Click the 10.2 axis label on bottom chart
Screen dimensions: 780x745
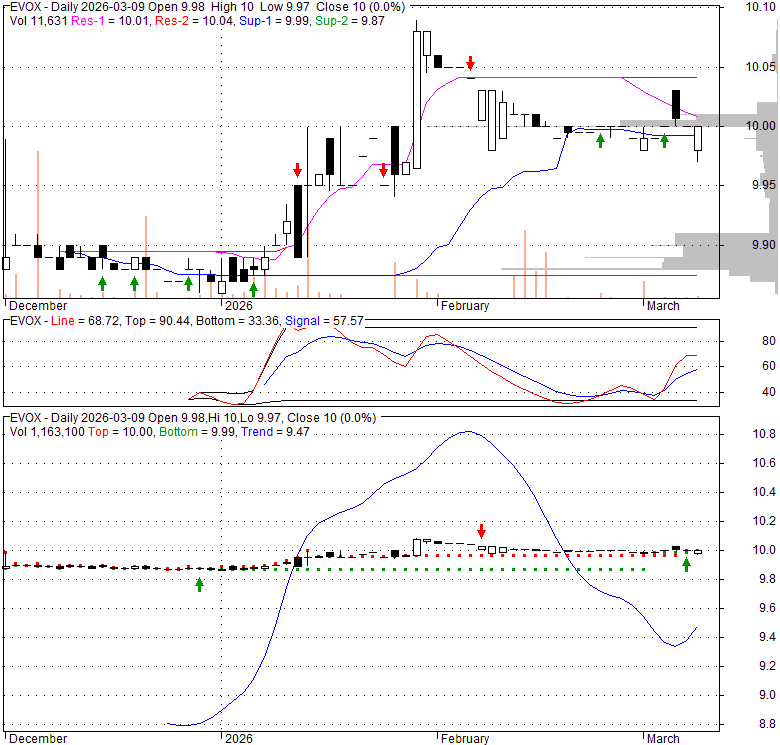tap(764, 521)
